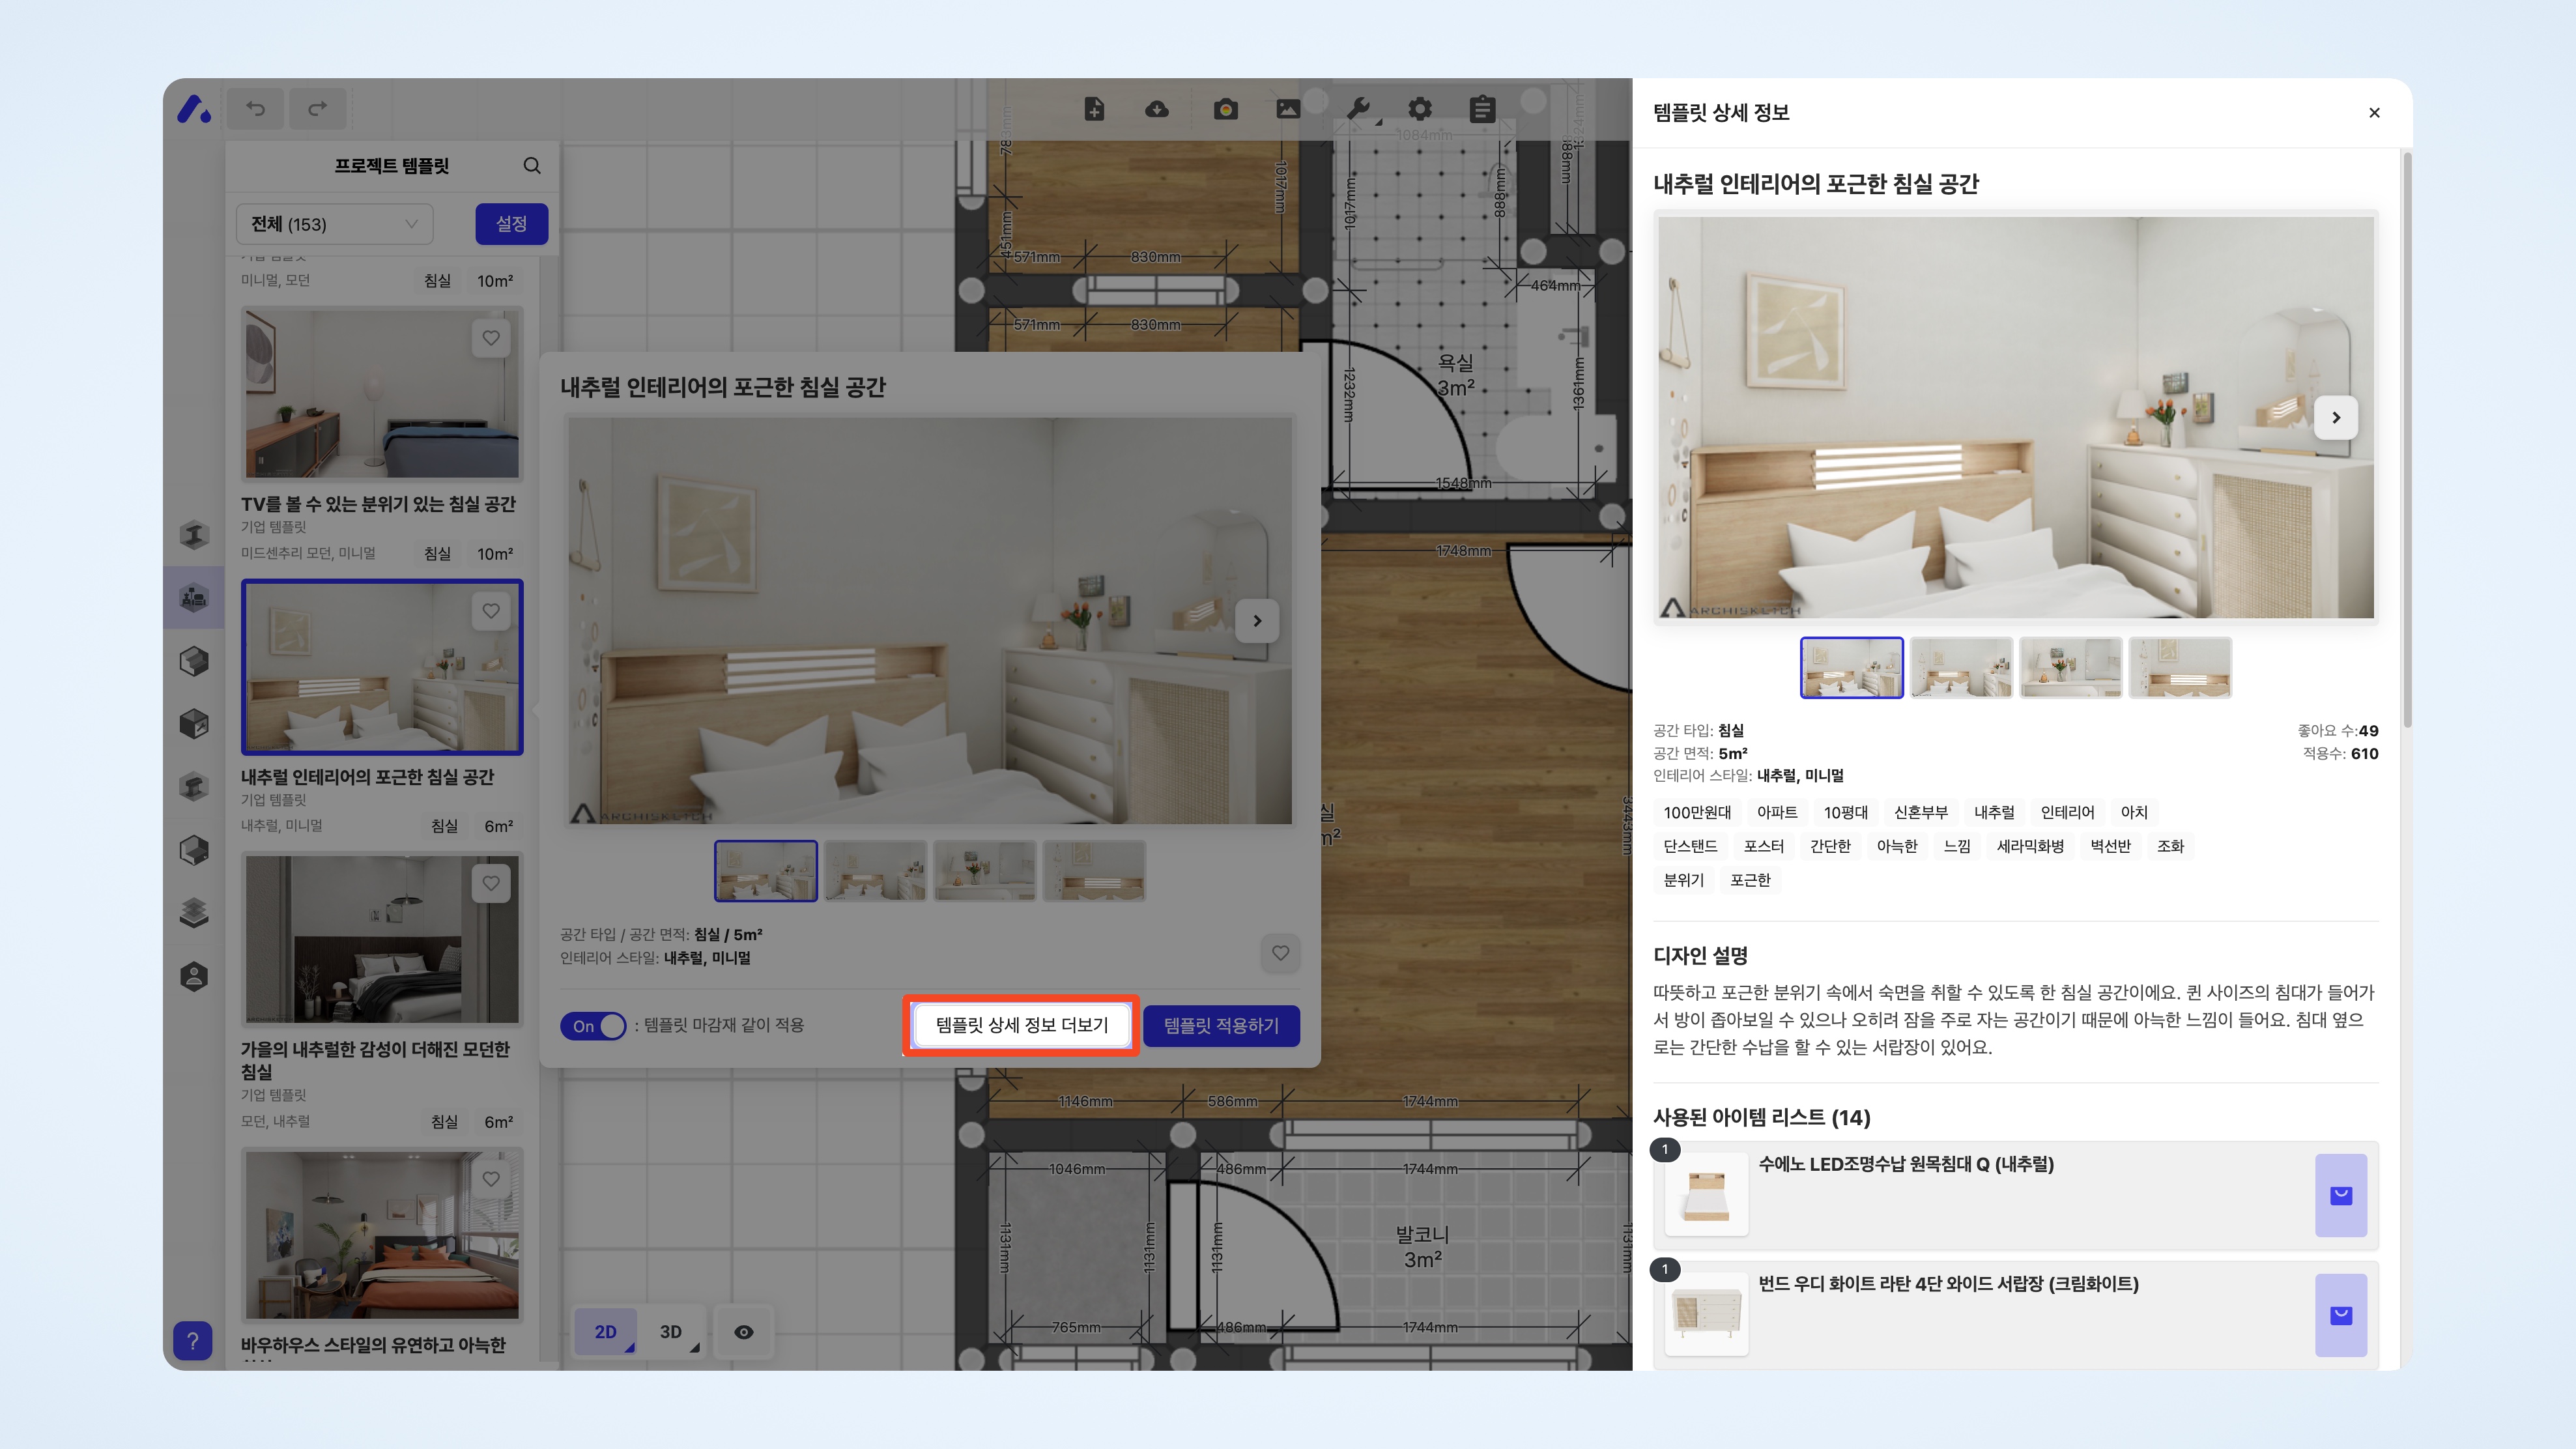Image resolution: width=2576 pixels, height=1449 pixels.
Task: Select last thumbnail in detail panel
Action: pos(2179,668)
